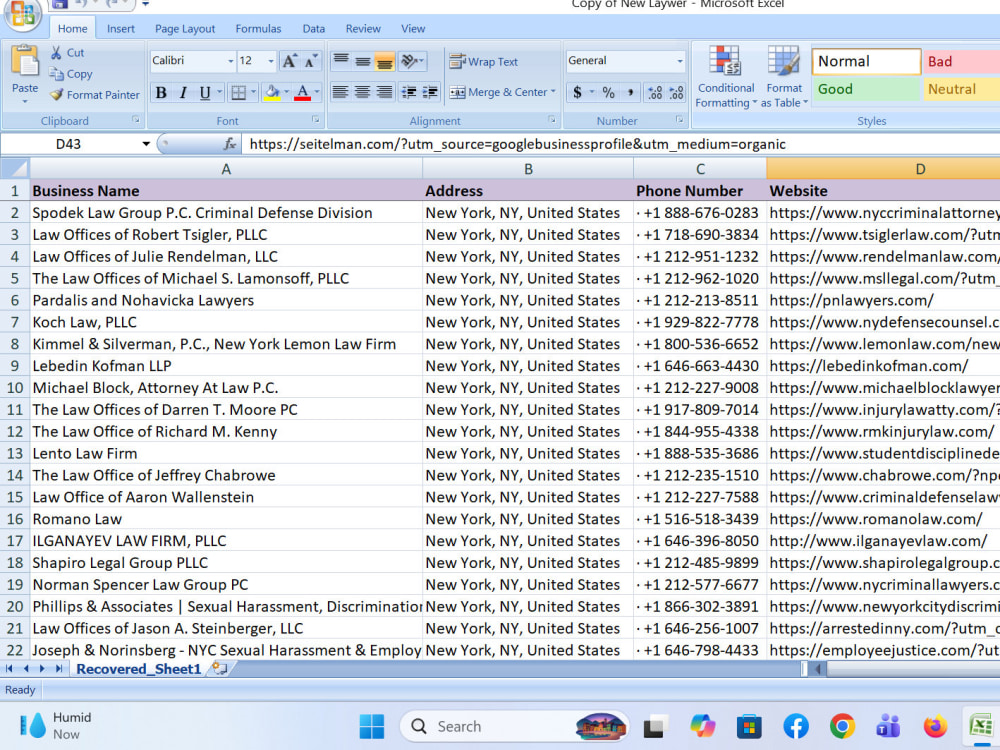Switch to the Formulas tab
1000x750 pixels.
[258, 29]
